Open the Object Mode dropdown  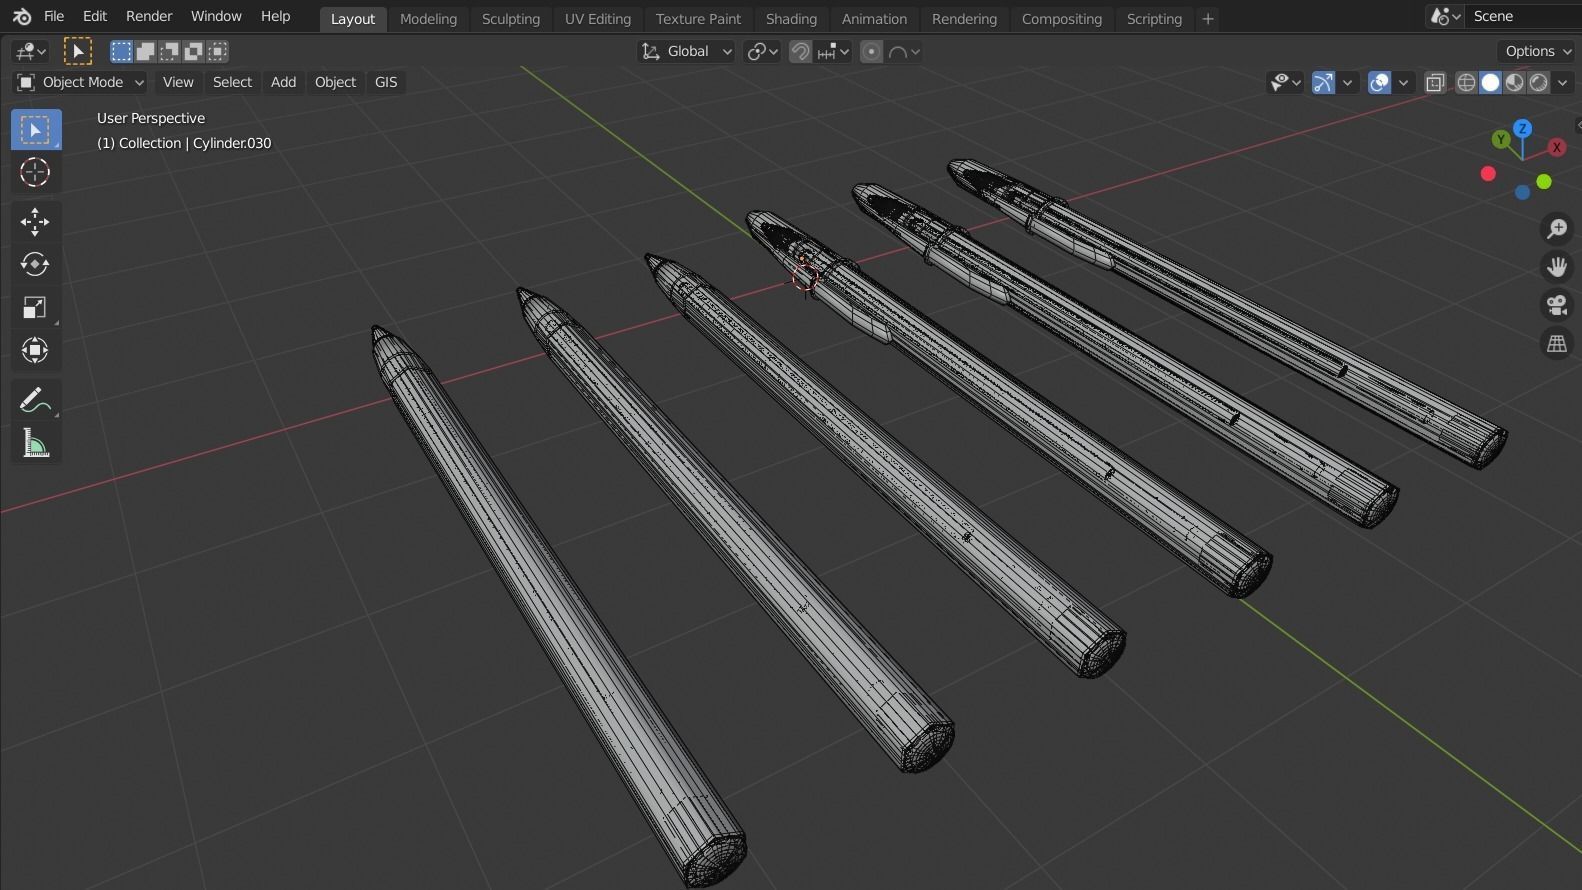80,82
